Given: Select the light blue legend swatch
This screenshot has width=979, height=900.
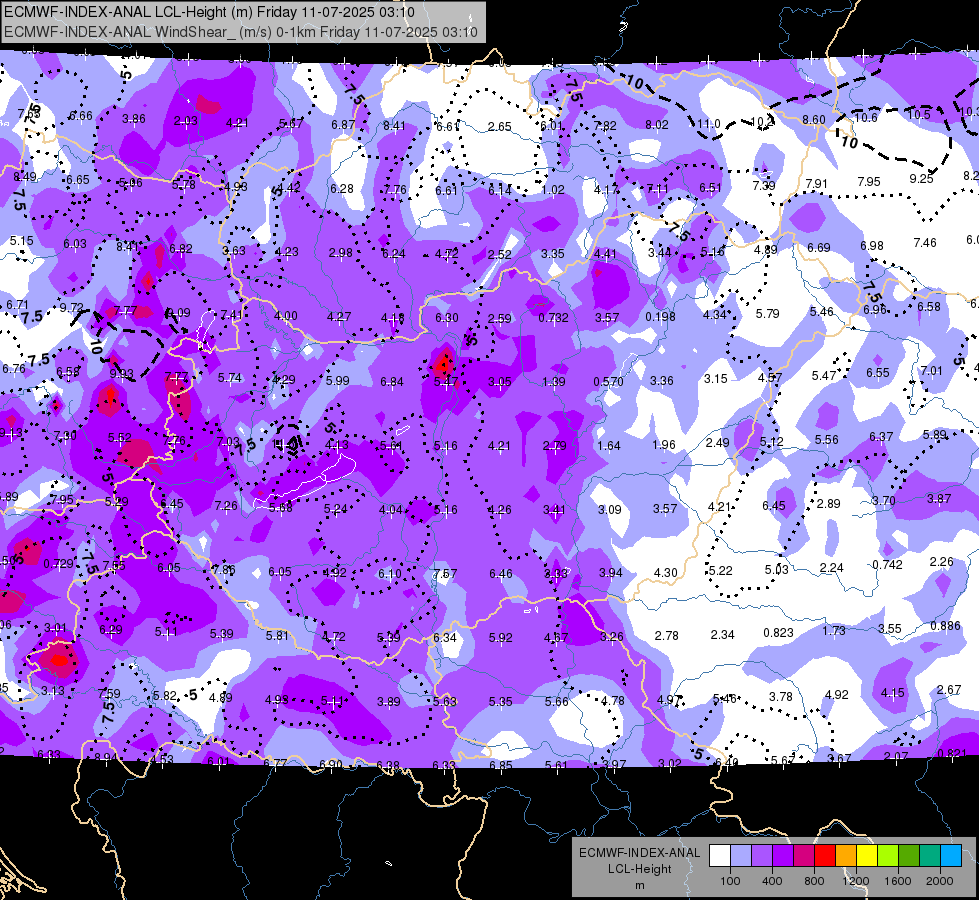Looking at the screenshot, I should point(951,855).
